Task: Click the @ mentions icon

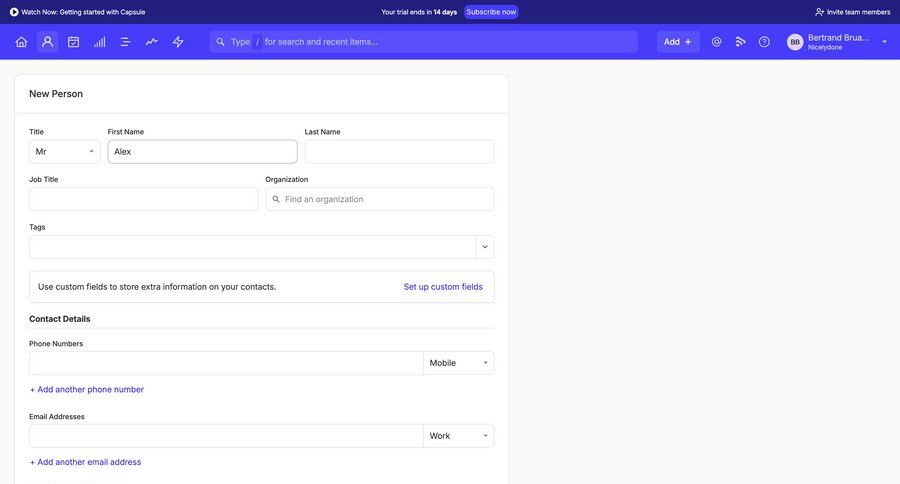Action: tap(716, 42)
